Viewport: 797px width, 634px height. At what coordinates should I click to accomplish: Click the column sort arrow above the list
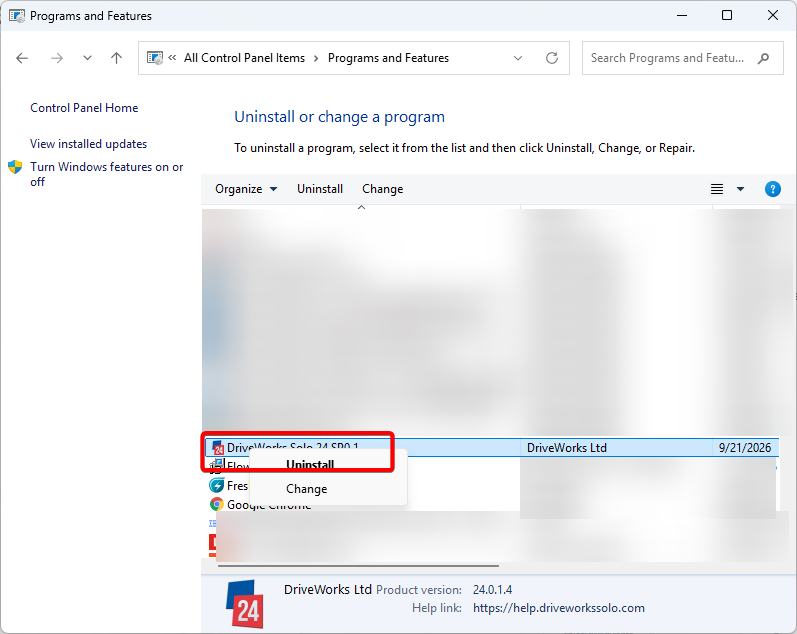pyautogui.click(x=361, y=207)
